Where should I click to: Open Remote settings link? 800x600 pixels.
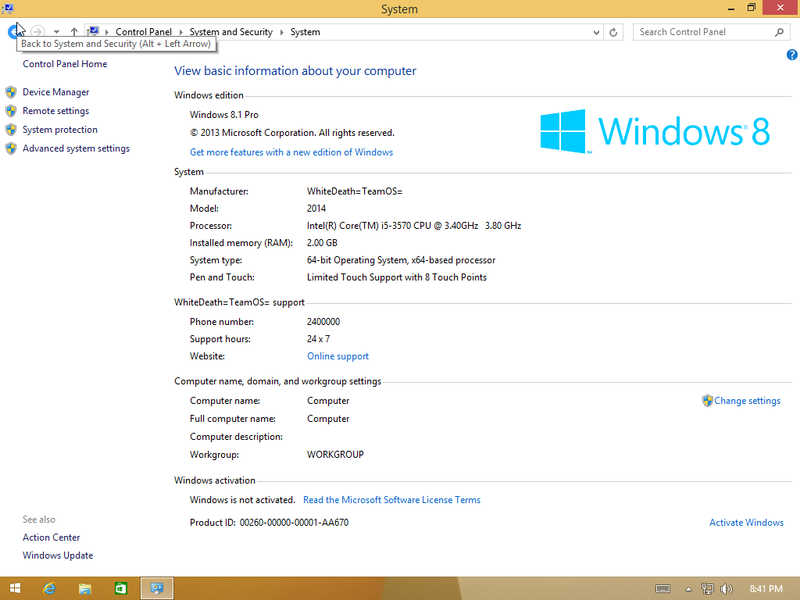click(56, 111)
